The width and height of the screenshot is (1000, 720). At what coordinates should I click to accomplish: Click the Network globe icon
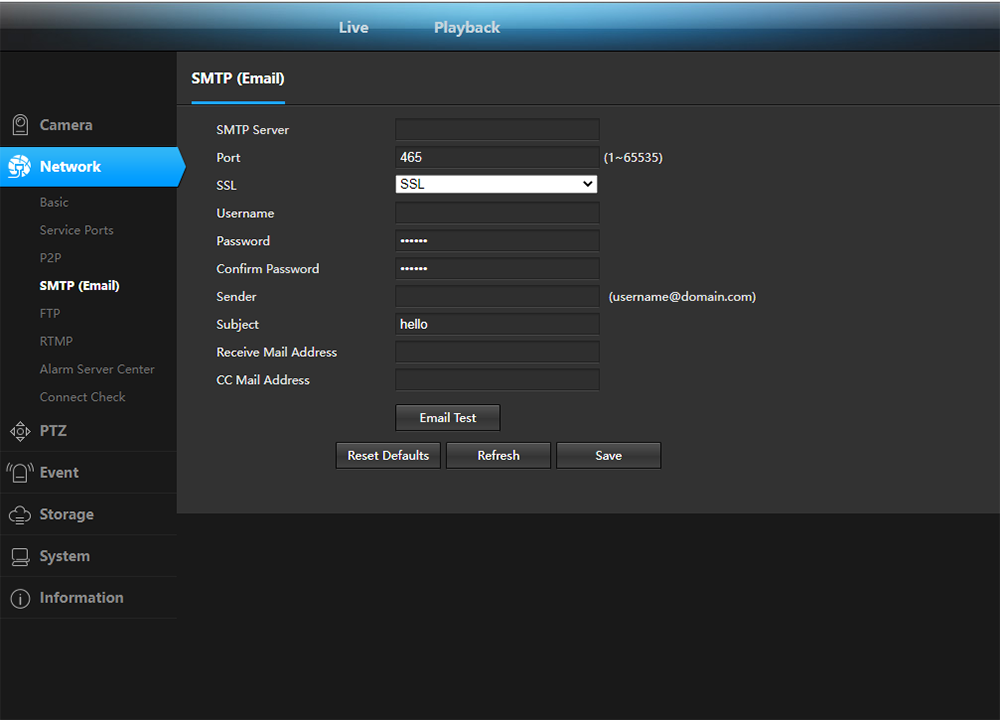coord(20,167)
